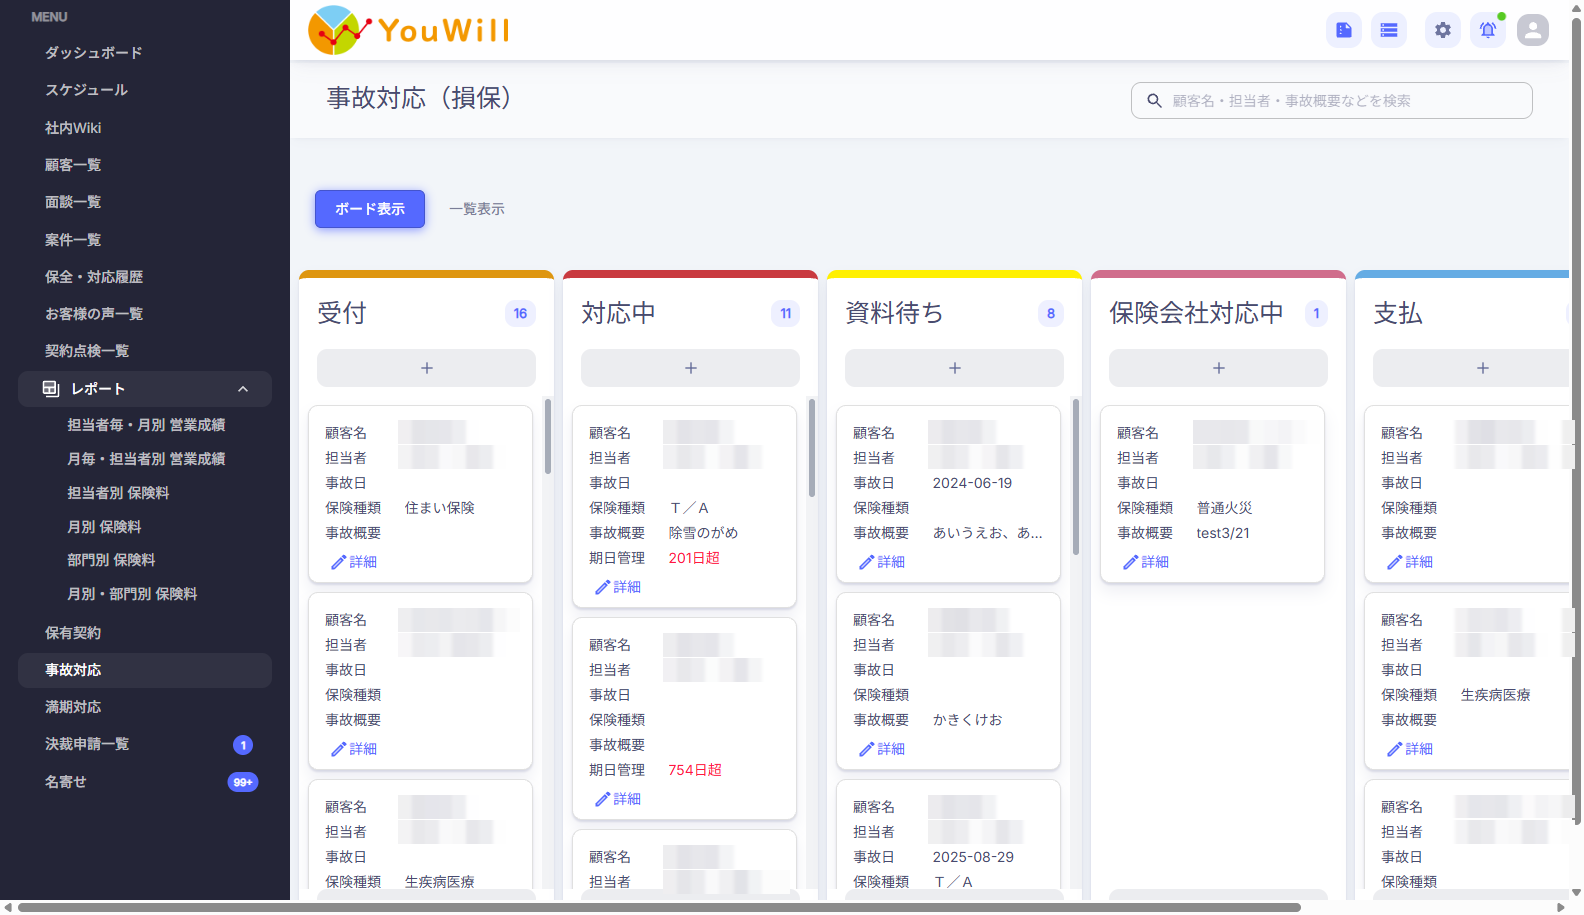The image size is (1584, 915).
Task: Open 月別 保険料 report
Action: (104, 527)
